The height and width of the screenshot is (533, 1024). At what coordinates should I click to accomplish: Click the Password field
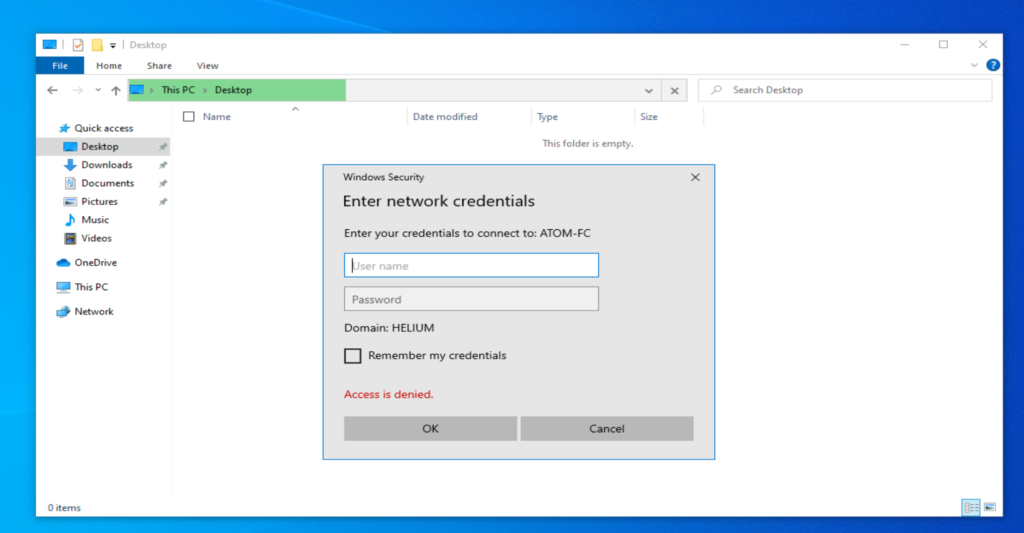click(471, 299)
